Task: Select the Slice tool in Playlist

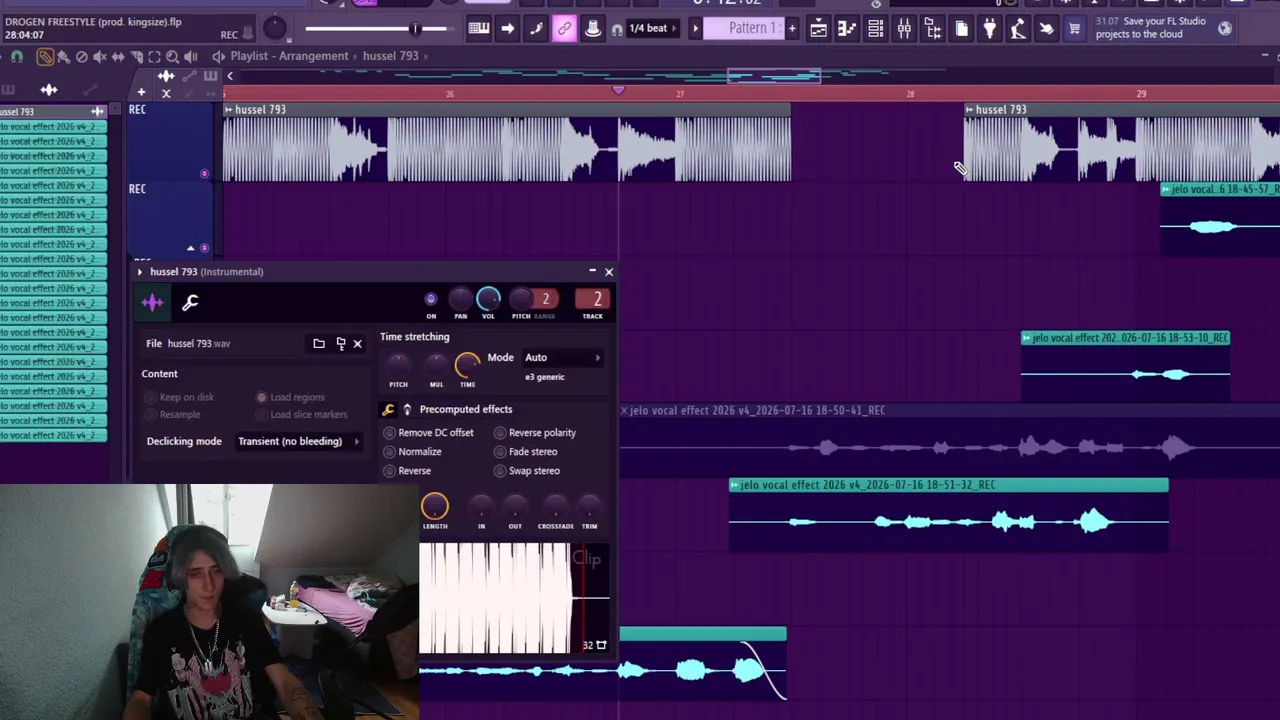Action: (x=136, y=57)
